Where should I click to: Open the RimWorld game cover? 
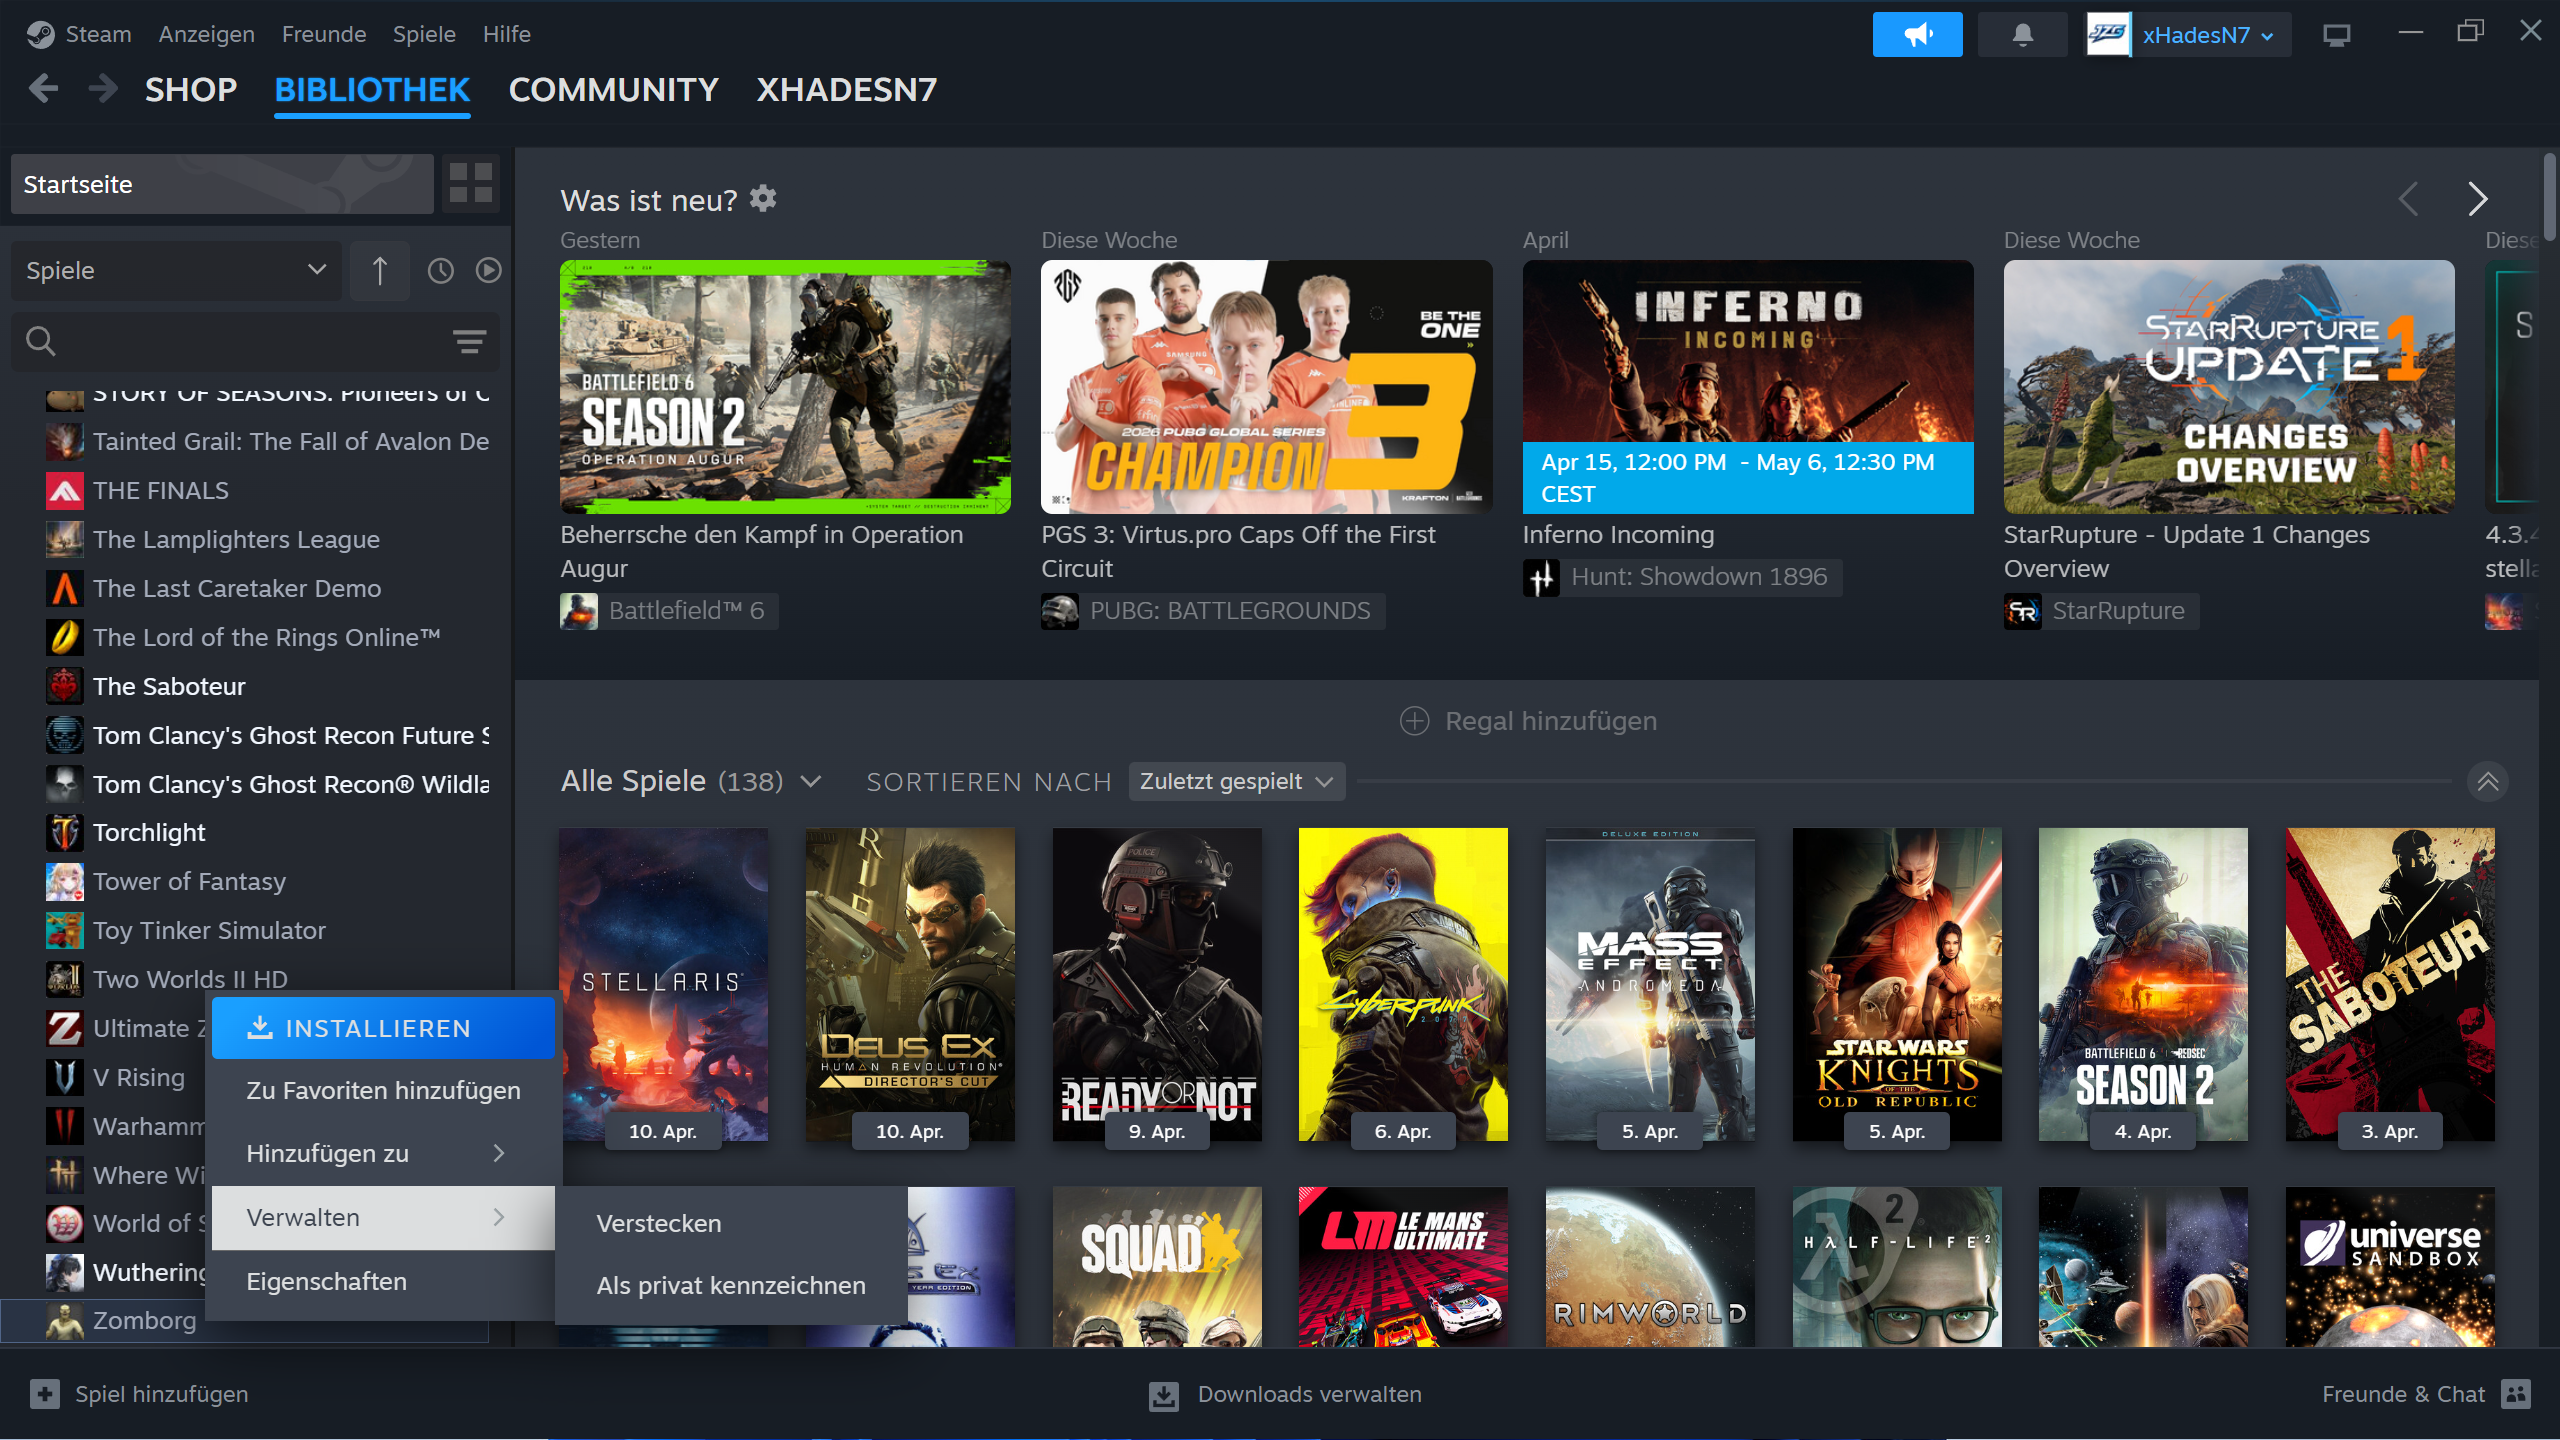click(1650, 1267)
